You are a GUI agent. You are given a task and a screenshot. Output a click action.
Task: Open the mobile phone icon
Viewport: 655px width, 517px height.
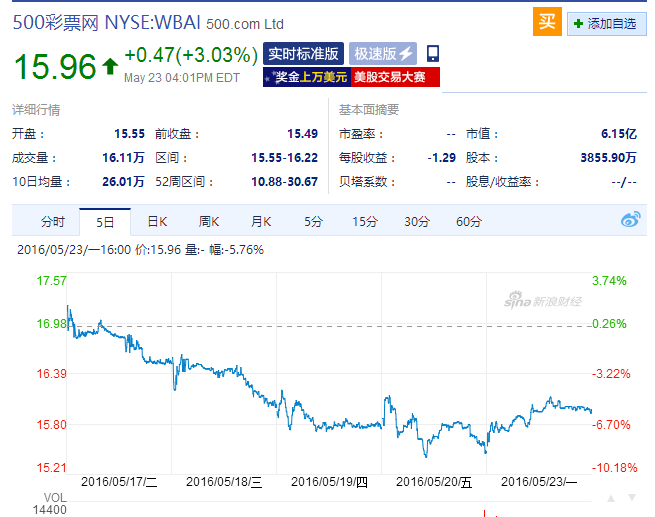pos(433,53)
